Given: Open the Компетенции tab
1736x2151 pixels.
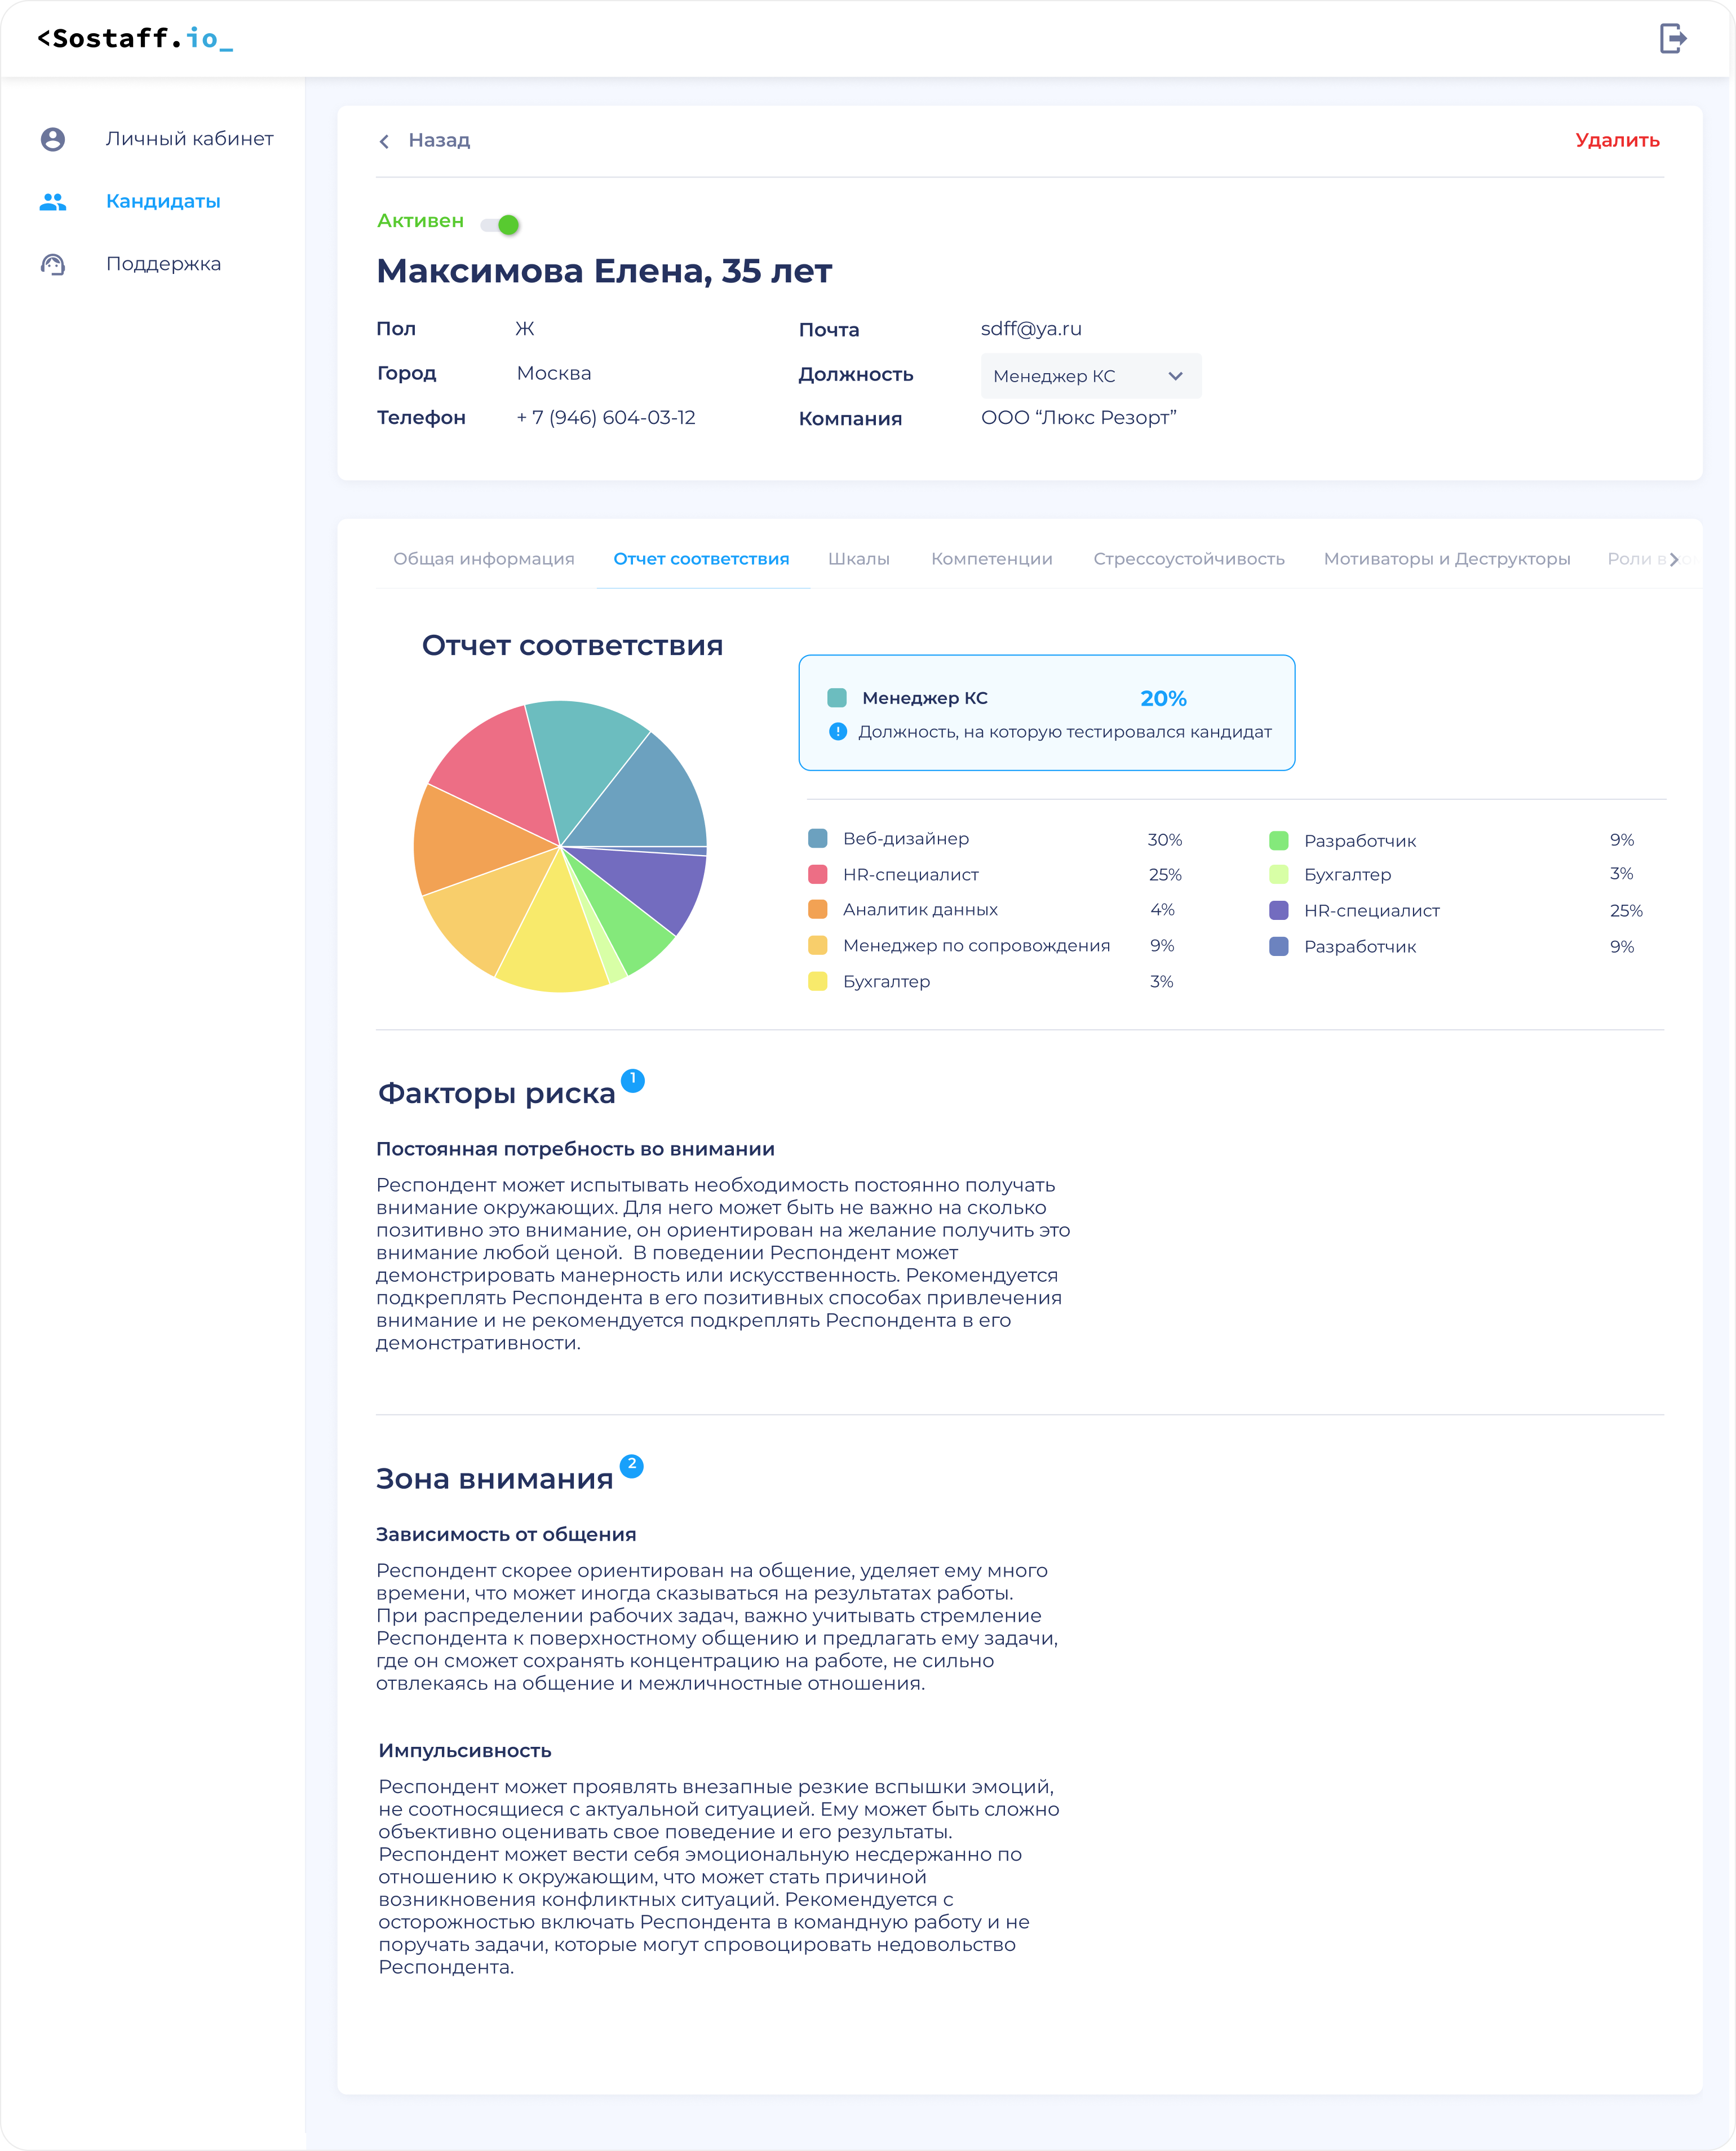Looking at the screenshot, I should (x=992, y=559).
